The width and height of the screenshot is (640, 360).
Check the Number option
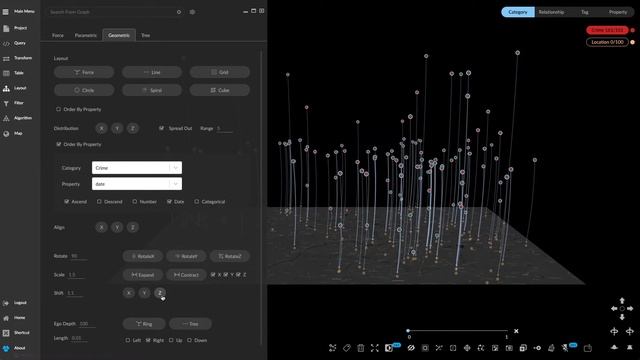click(135, 202)
